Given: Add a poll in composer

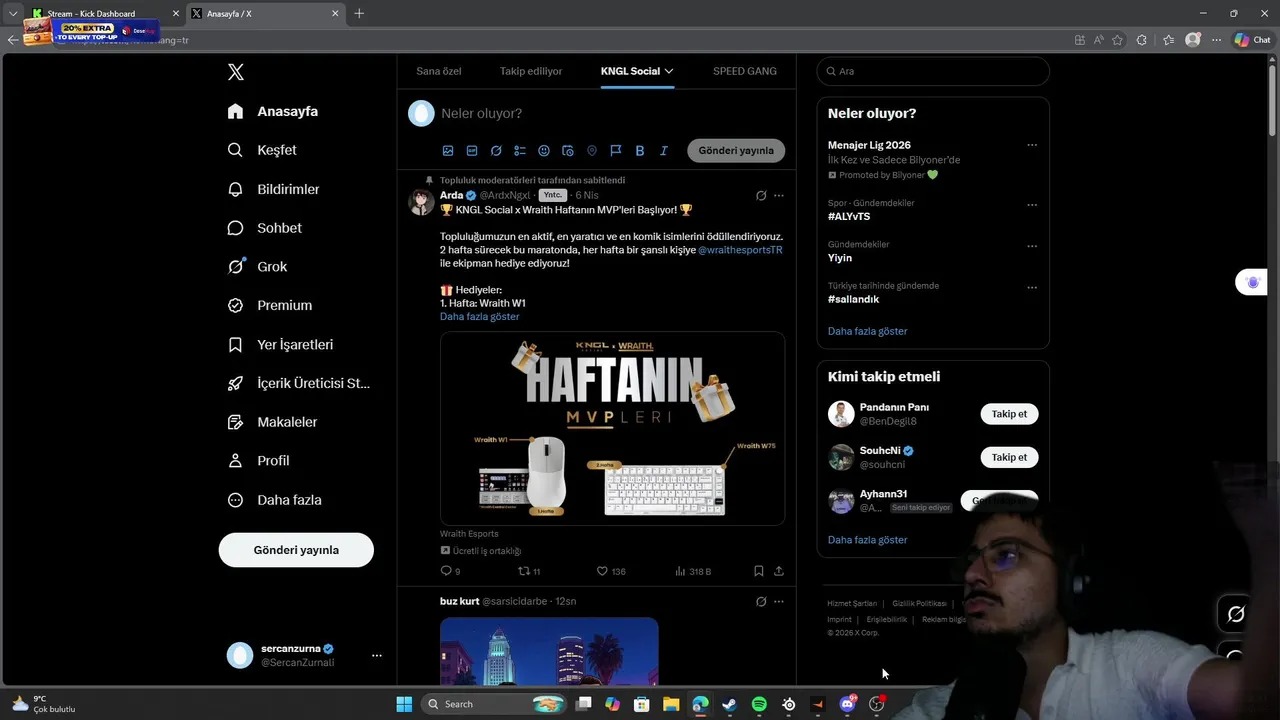Looking at the screenshot, I should [520, 151].
